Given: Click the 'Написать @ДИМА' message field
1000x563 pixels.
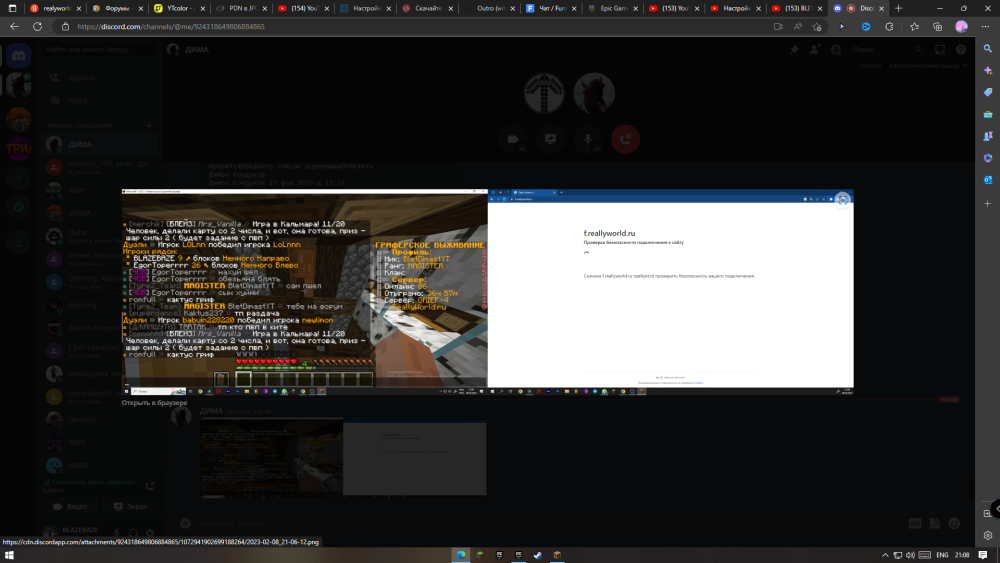Looking at the screenshot, I should (548, 523).
